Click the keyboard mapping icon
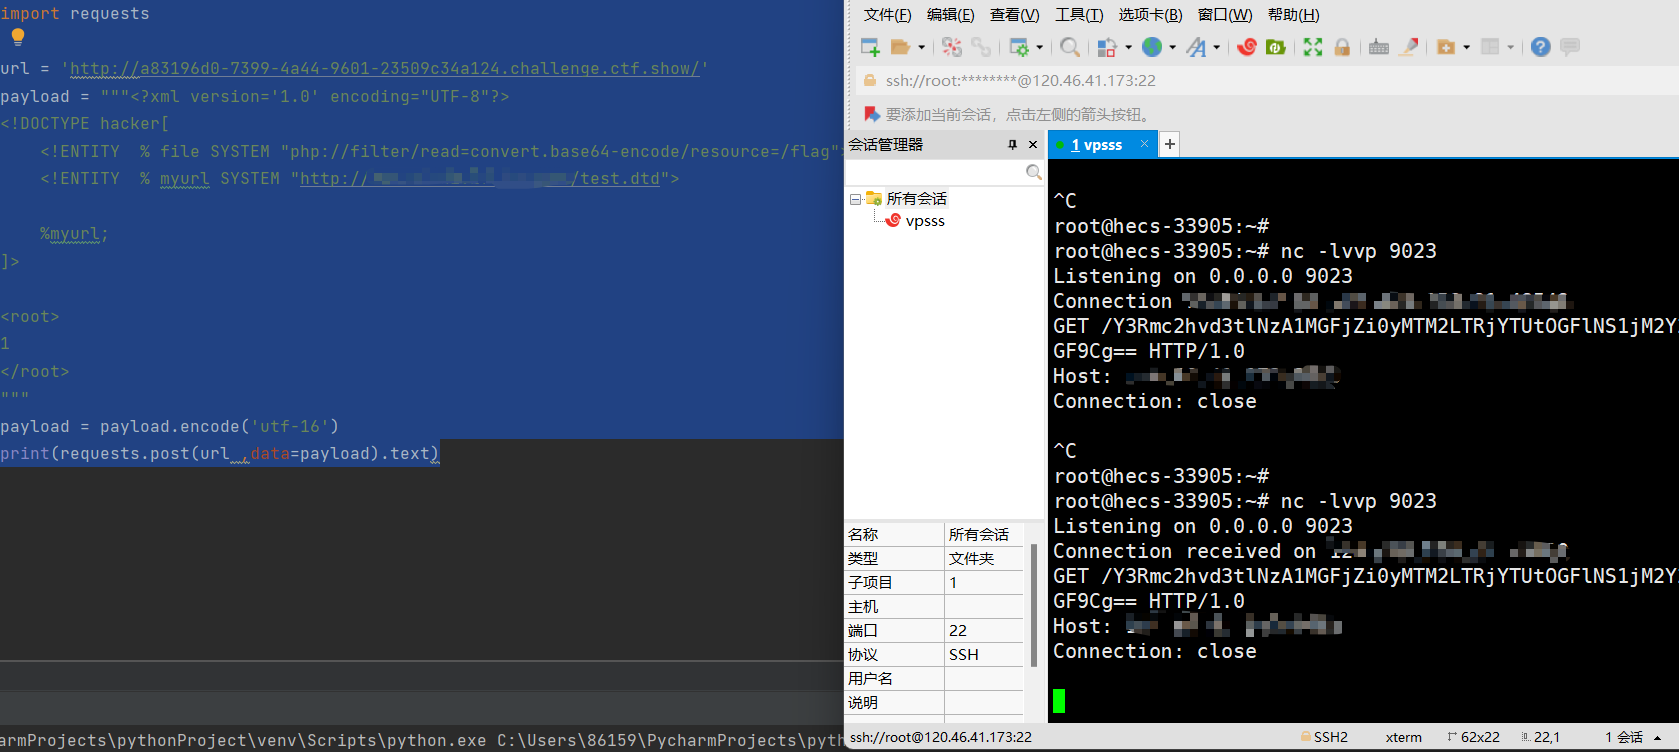1679x752 pixels. 1379,47
